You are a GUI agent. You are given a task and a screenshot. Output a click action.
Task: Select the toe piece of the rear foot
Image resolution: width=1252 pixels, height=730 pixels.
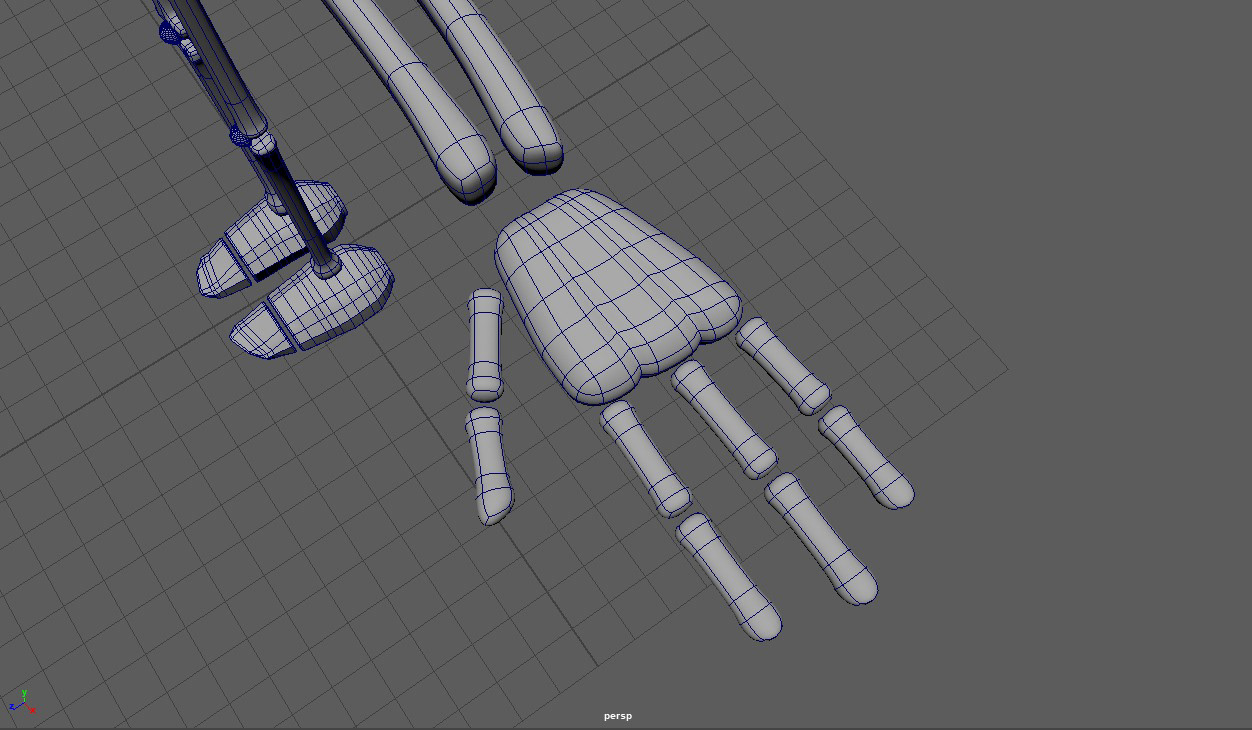click(224, 268)
